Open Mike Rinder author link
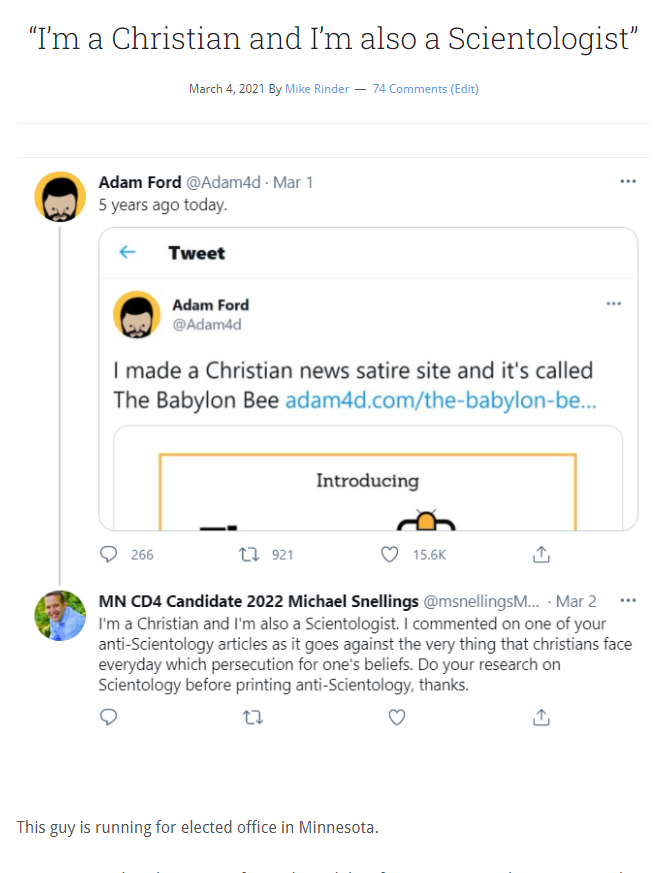Image resolution: width=659 pixels, height=873 pixels. pyautogui.click(x=317, y=89)
